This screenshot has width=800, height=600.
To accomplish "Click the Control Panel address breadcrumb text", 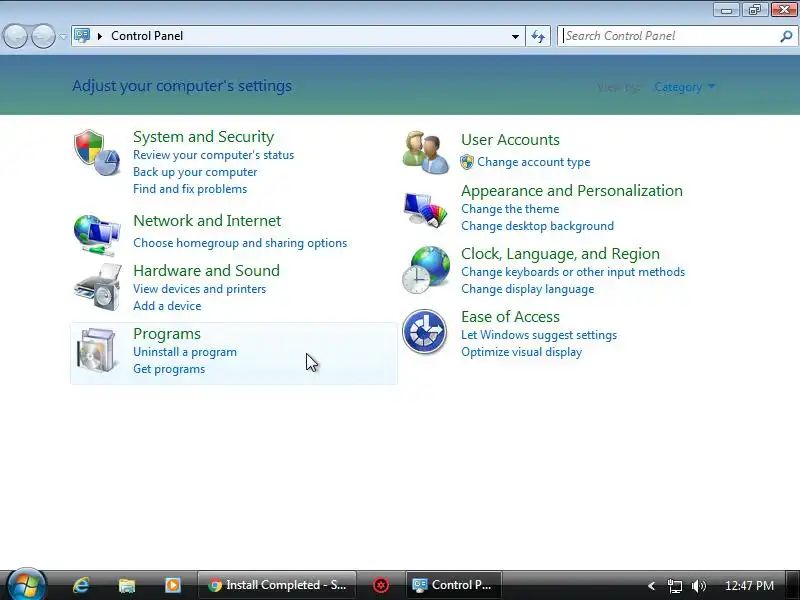I will point(147,36).
